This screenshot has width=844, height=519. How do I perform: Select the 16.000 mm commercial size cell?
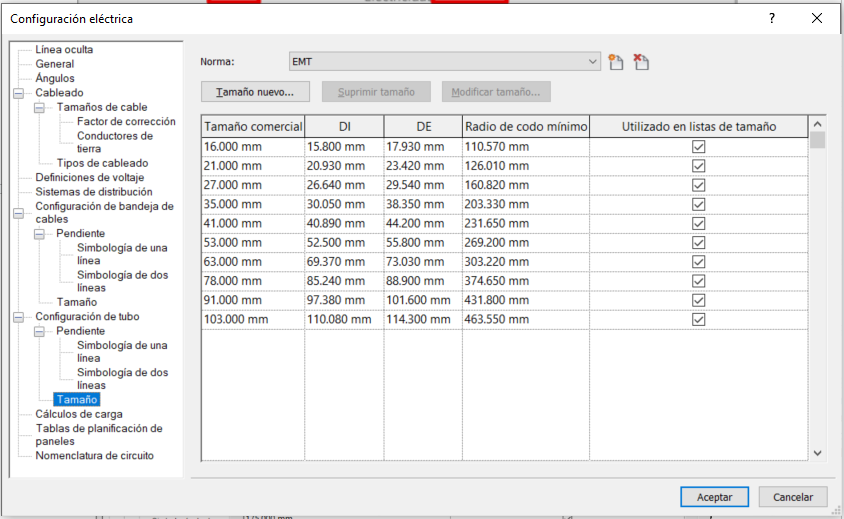(x=253, y=146)
